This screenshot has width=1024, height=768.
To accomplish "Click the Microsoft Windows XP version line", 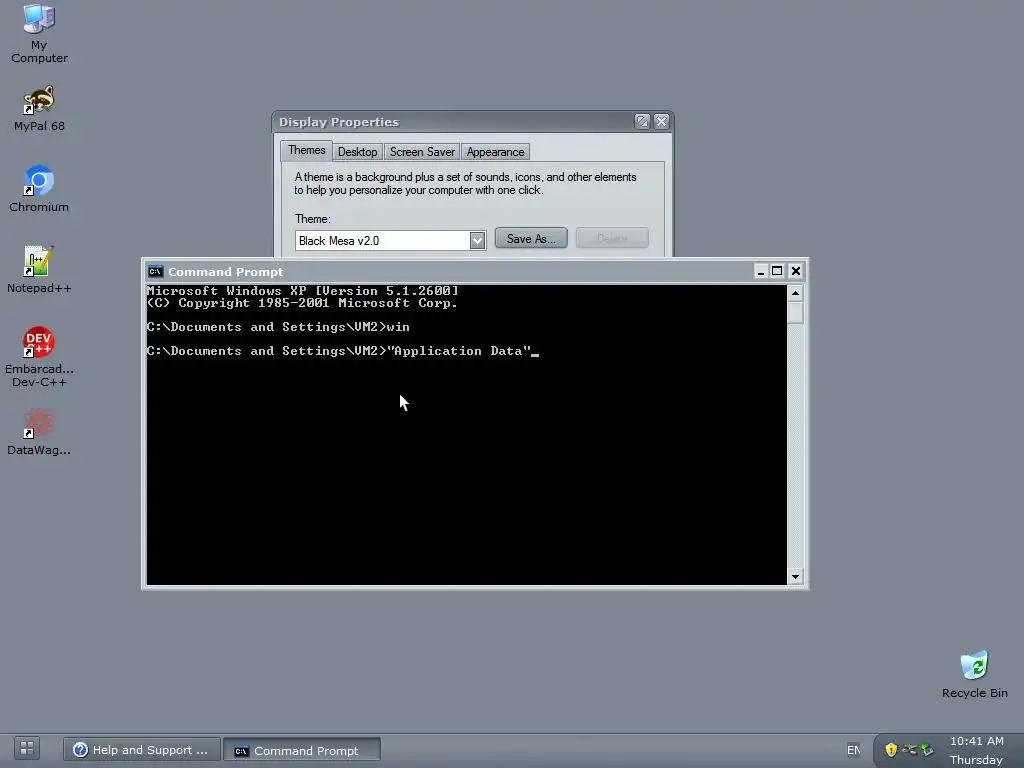I will pos(303,291).
